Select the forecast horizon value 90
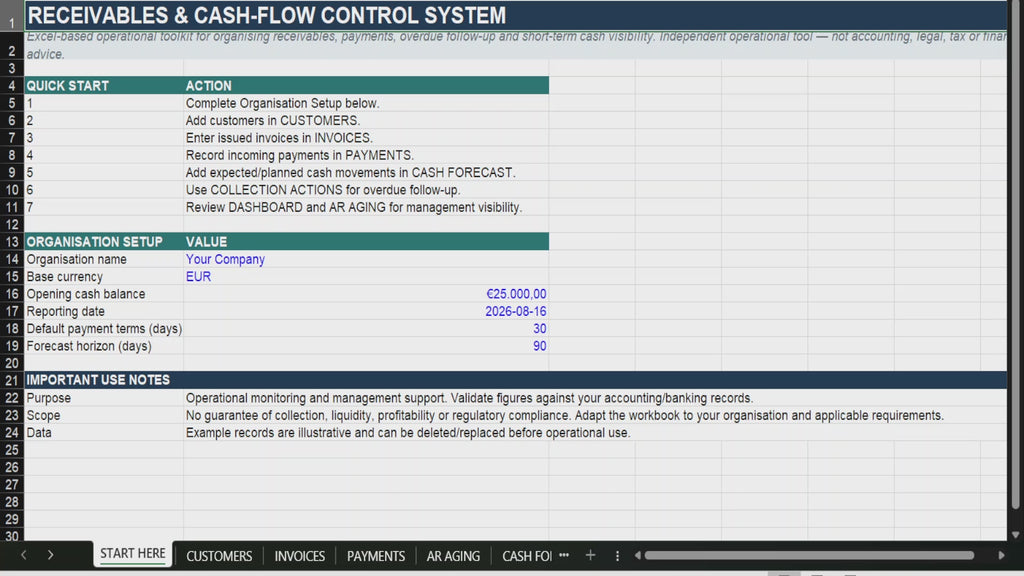 tap(366, 345)
